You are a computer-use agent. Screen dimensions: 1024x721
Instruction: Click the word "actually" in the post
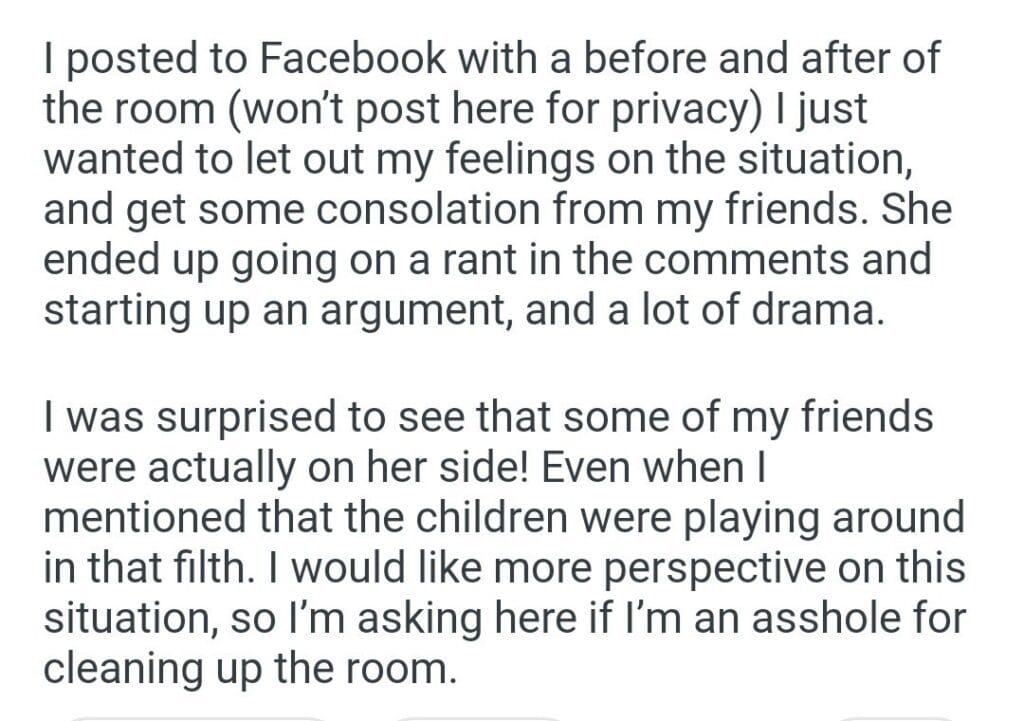pyautogui.click(x=233, y=468)
